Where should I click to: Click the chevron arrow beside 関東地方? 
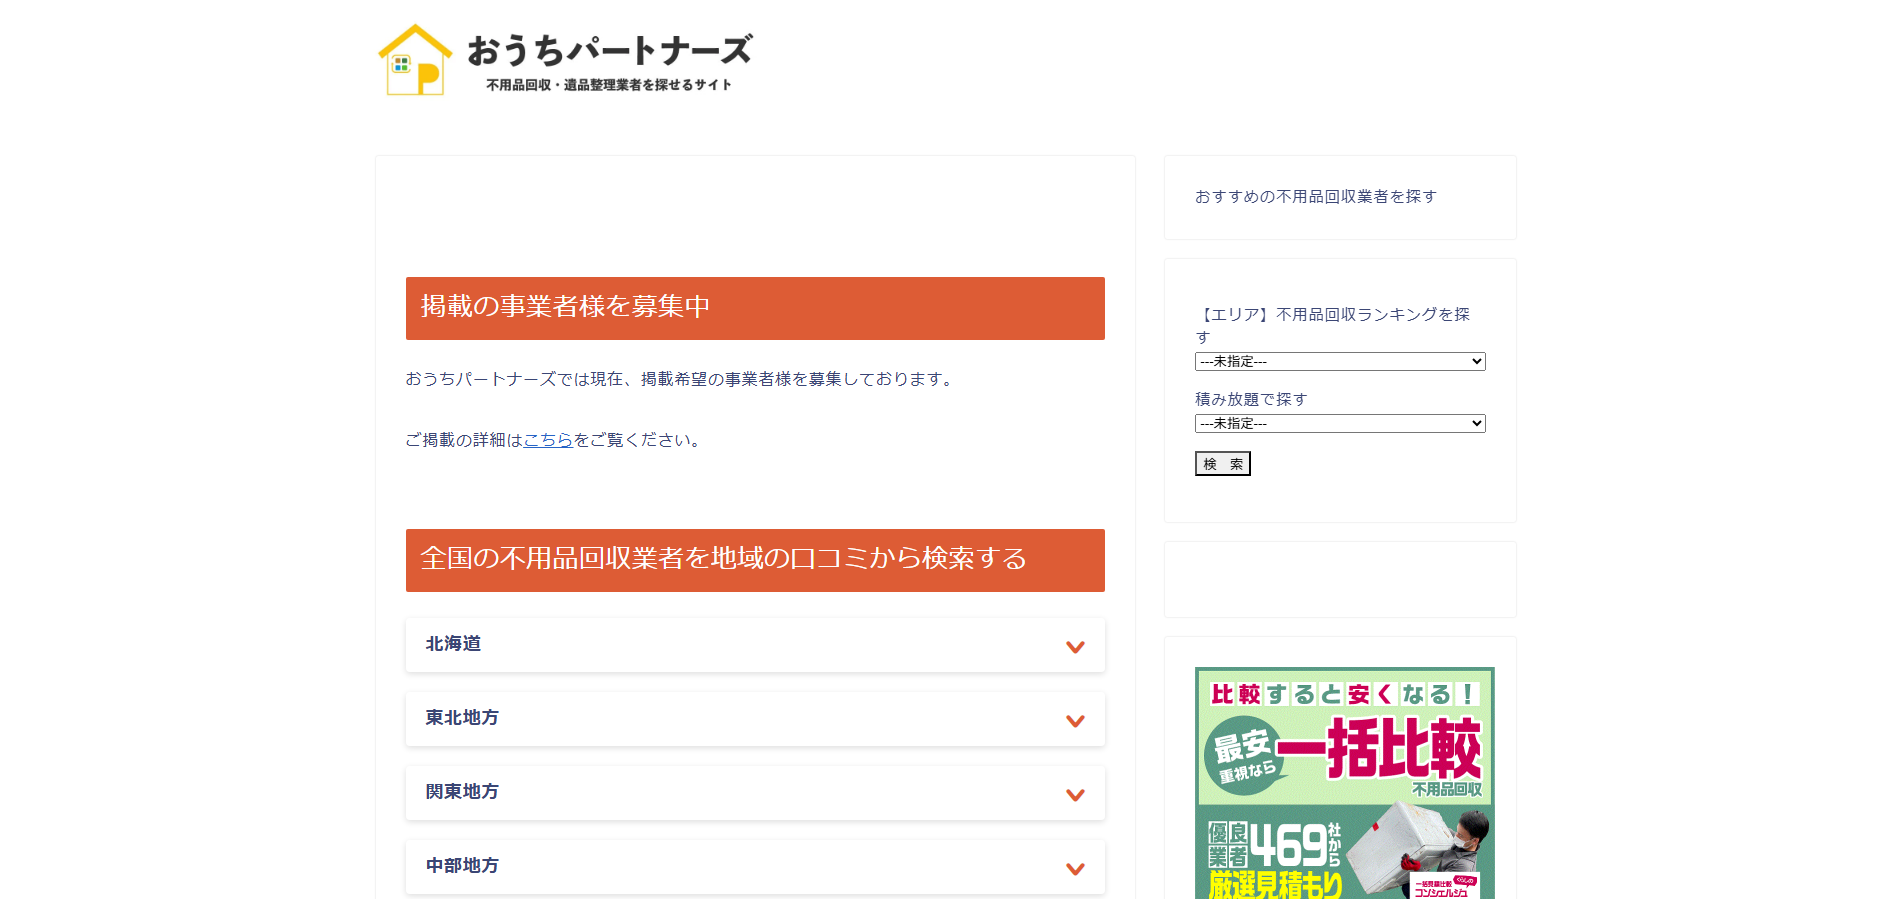[1075, 795]
